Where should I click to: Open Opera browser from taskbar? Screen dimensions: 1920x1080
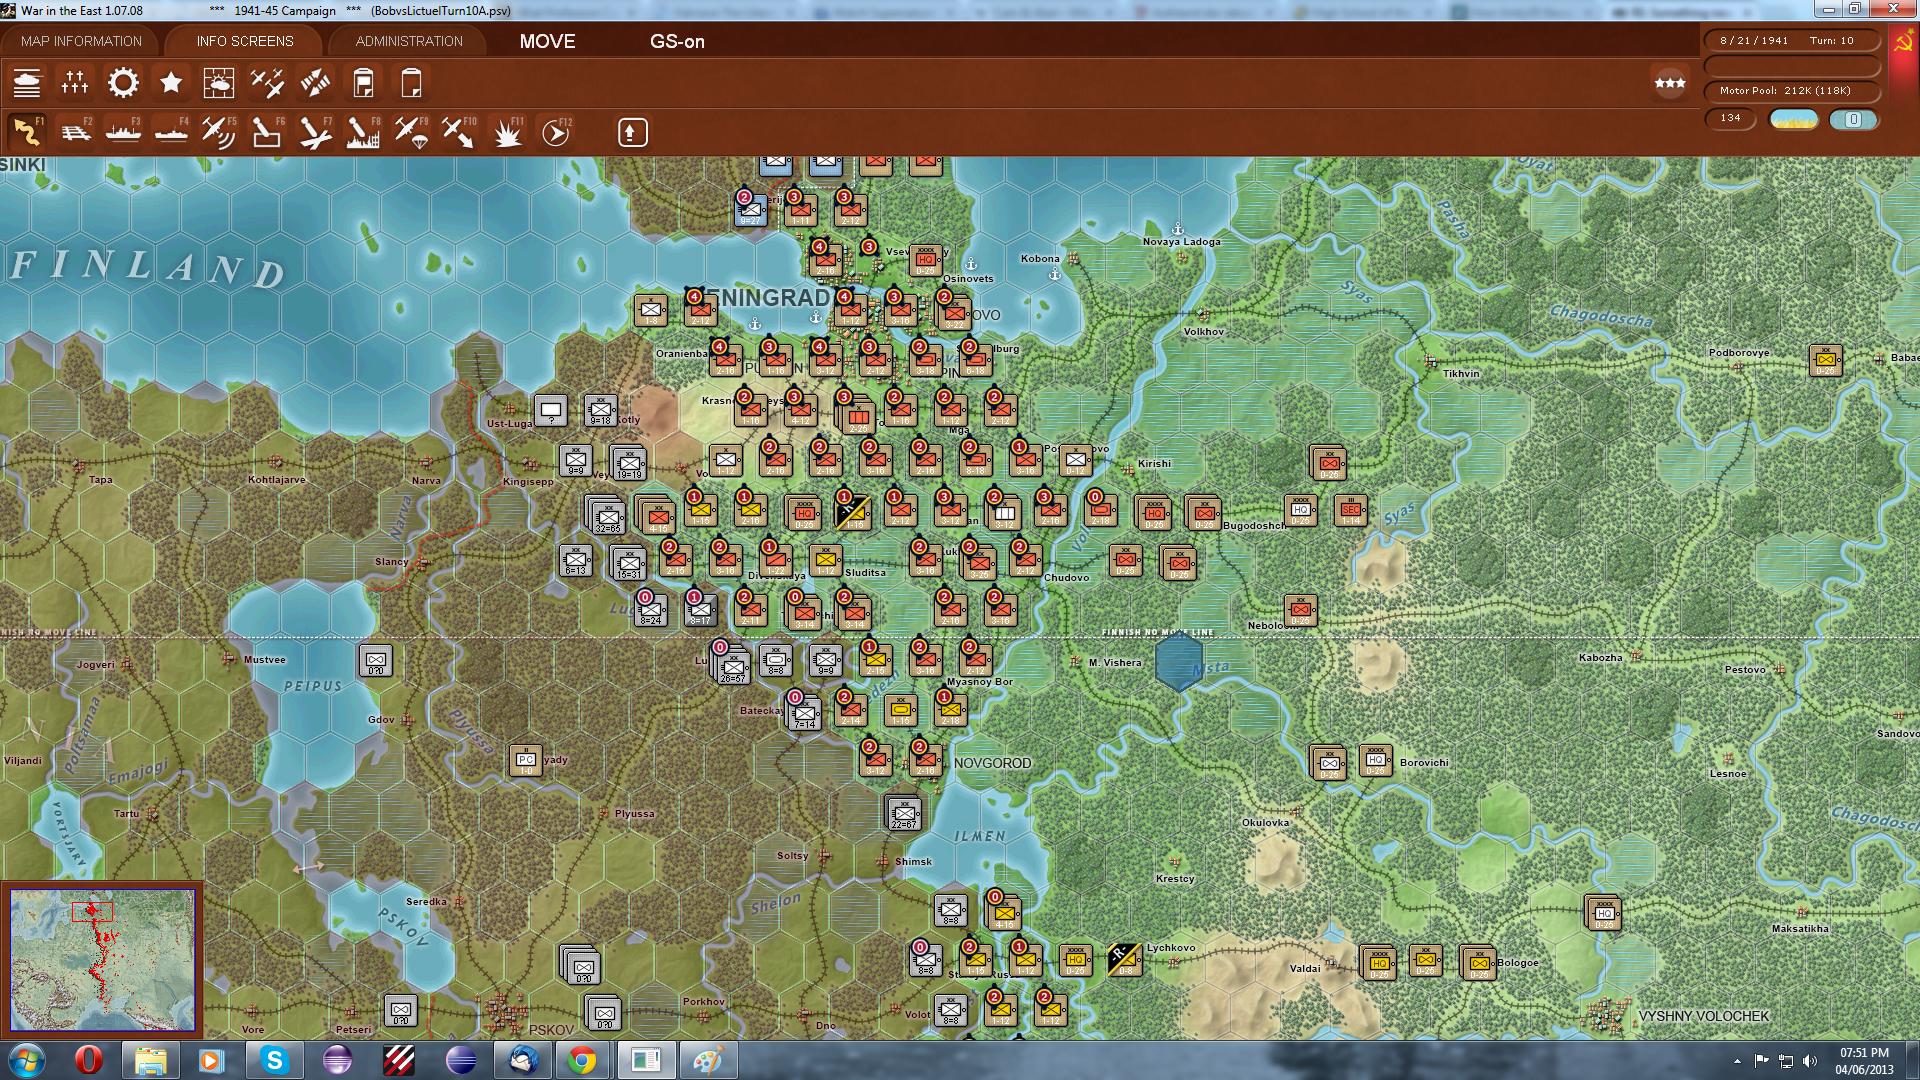(x=89, y=1060)
